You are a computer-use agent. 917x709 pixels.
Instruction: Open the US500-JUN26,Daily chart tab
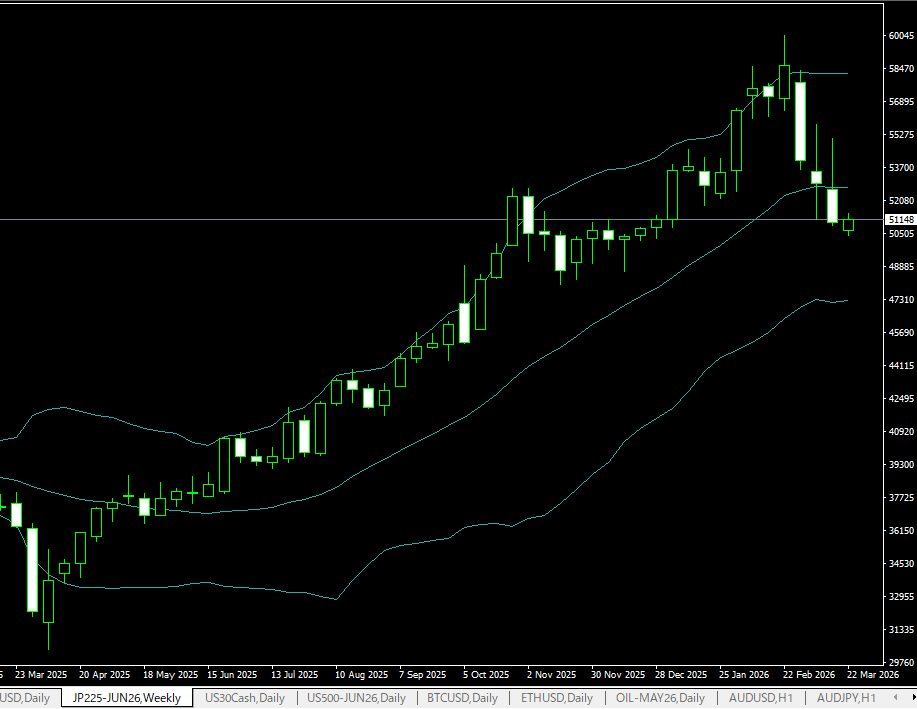click(x=356, y=697)
